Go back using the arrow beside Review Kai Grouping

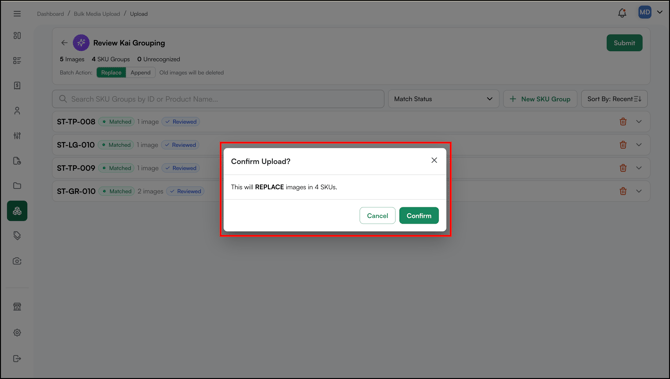click(64, 43)
